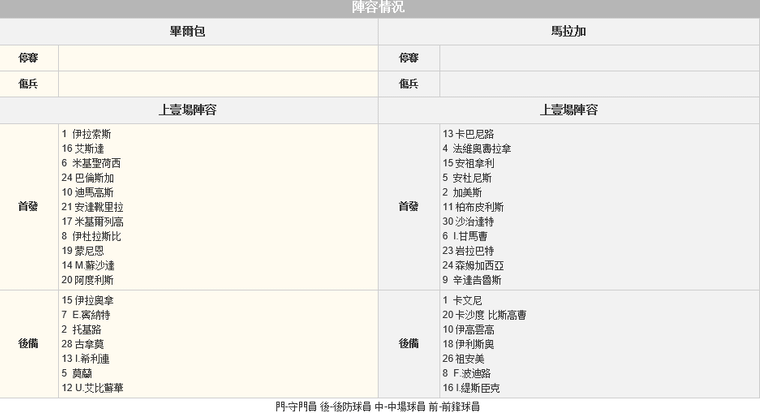Click player 16 艾斯達
The width and height of the screenshot is (760, 413).
coord(83,149)
